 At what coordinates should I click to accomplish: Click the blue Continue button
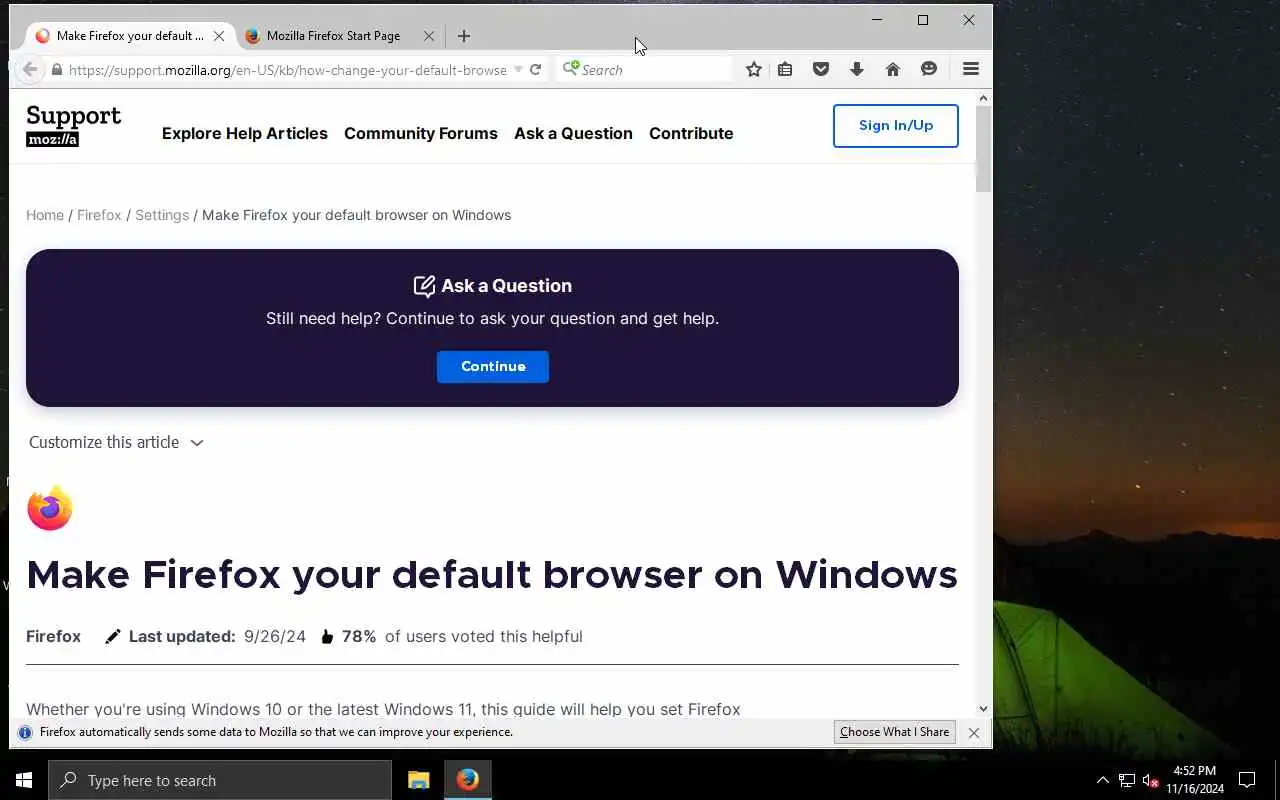pos(493,367)
